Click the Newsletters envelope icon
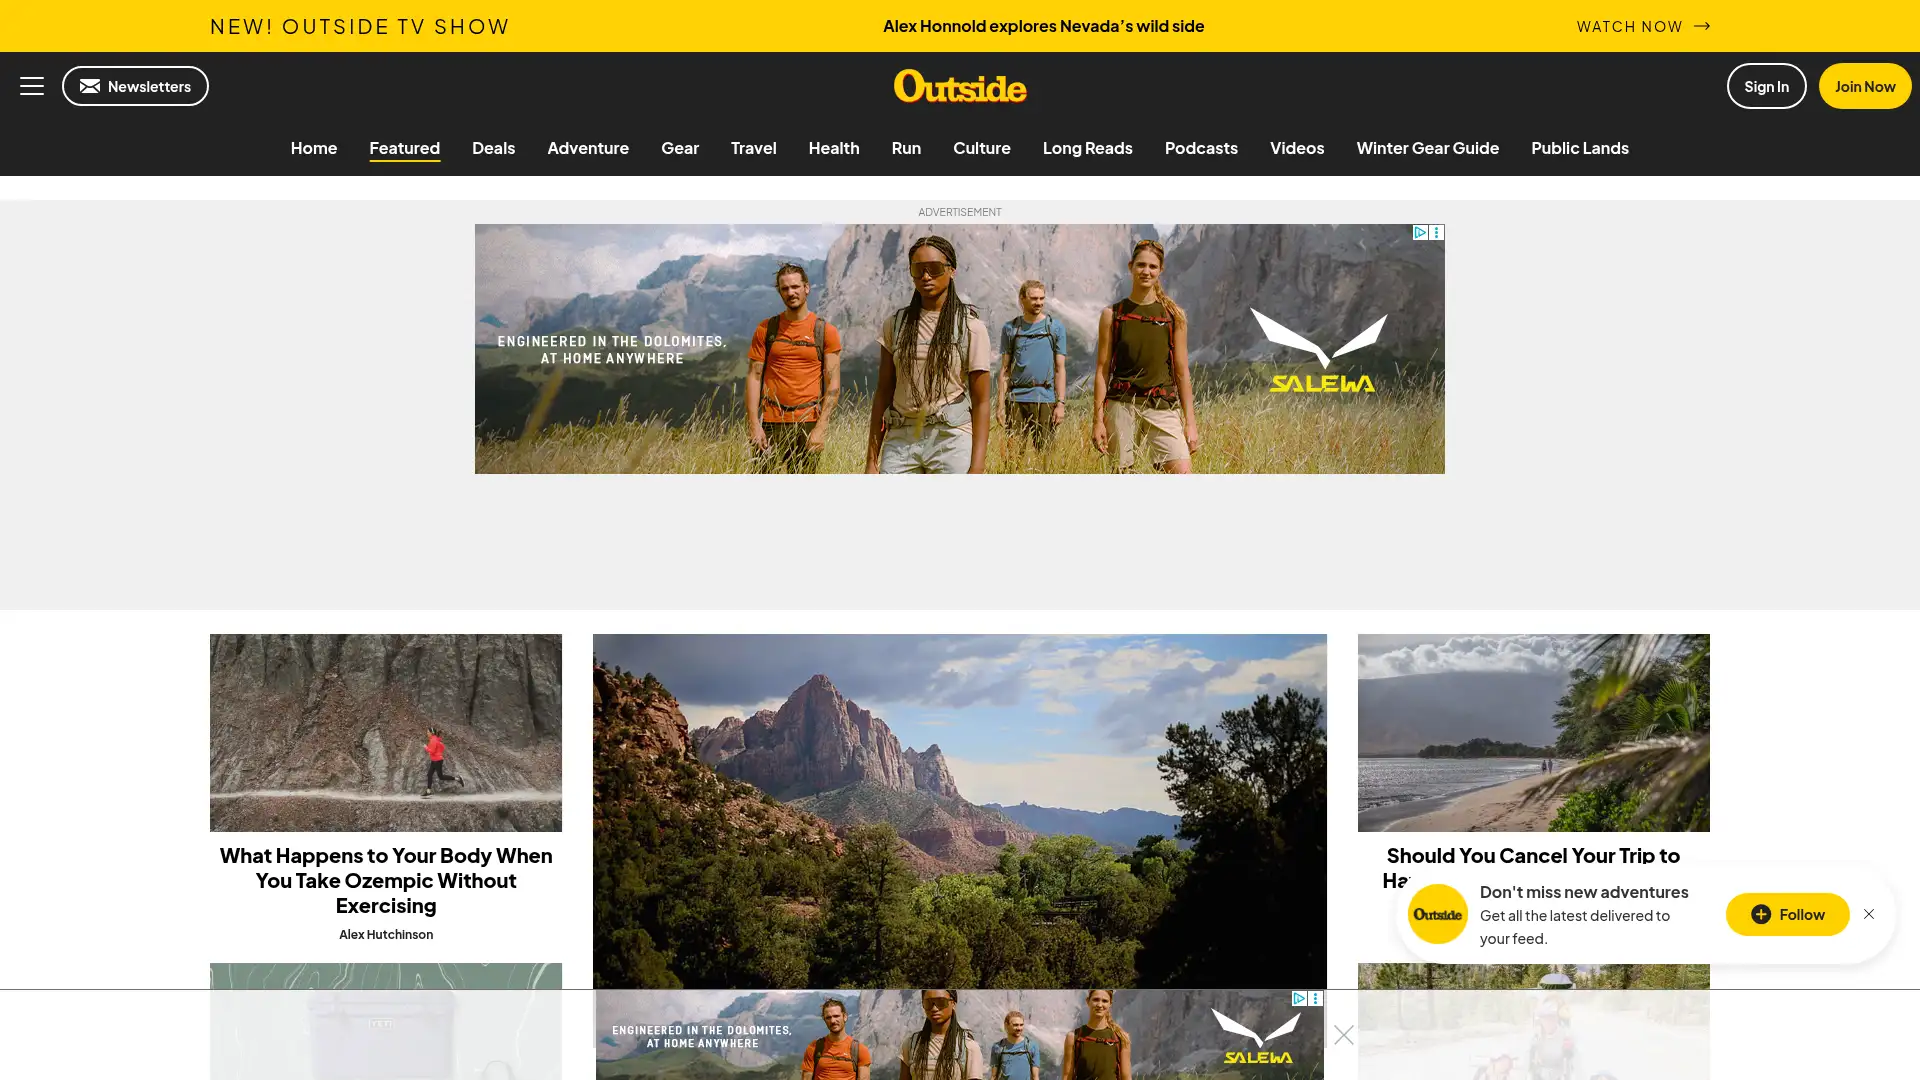 click(88, 86)
